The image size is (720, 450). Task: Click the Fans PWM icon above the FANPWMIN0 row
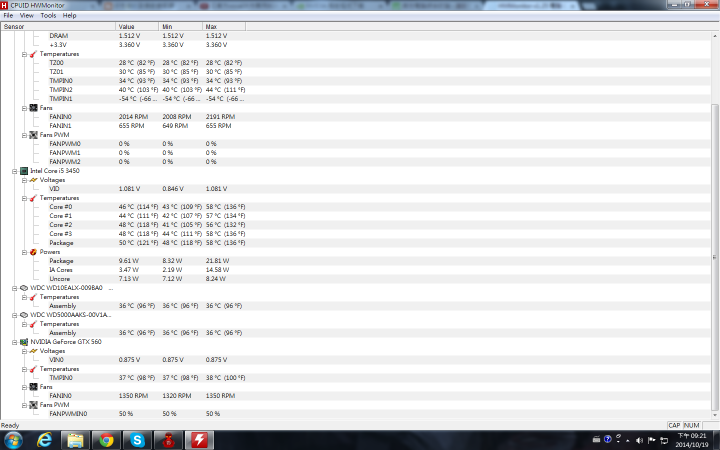[x=33, y=405]
